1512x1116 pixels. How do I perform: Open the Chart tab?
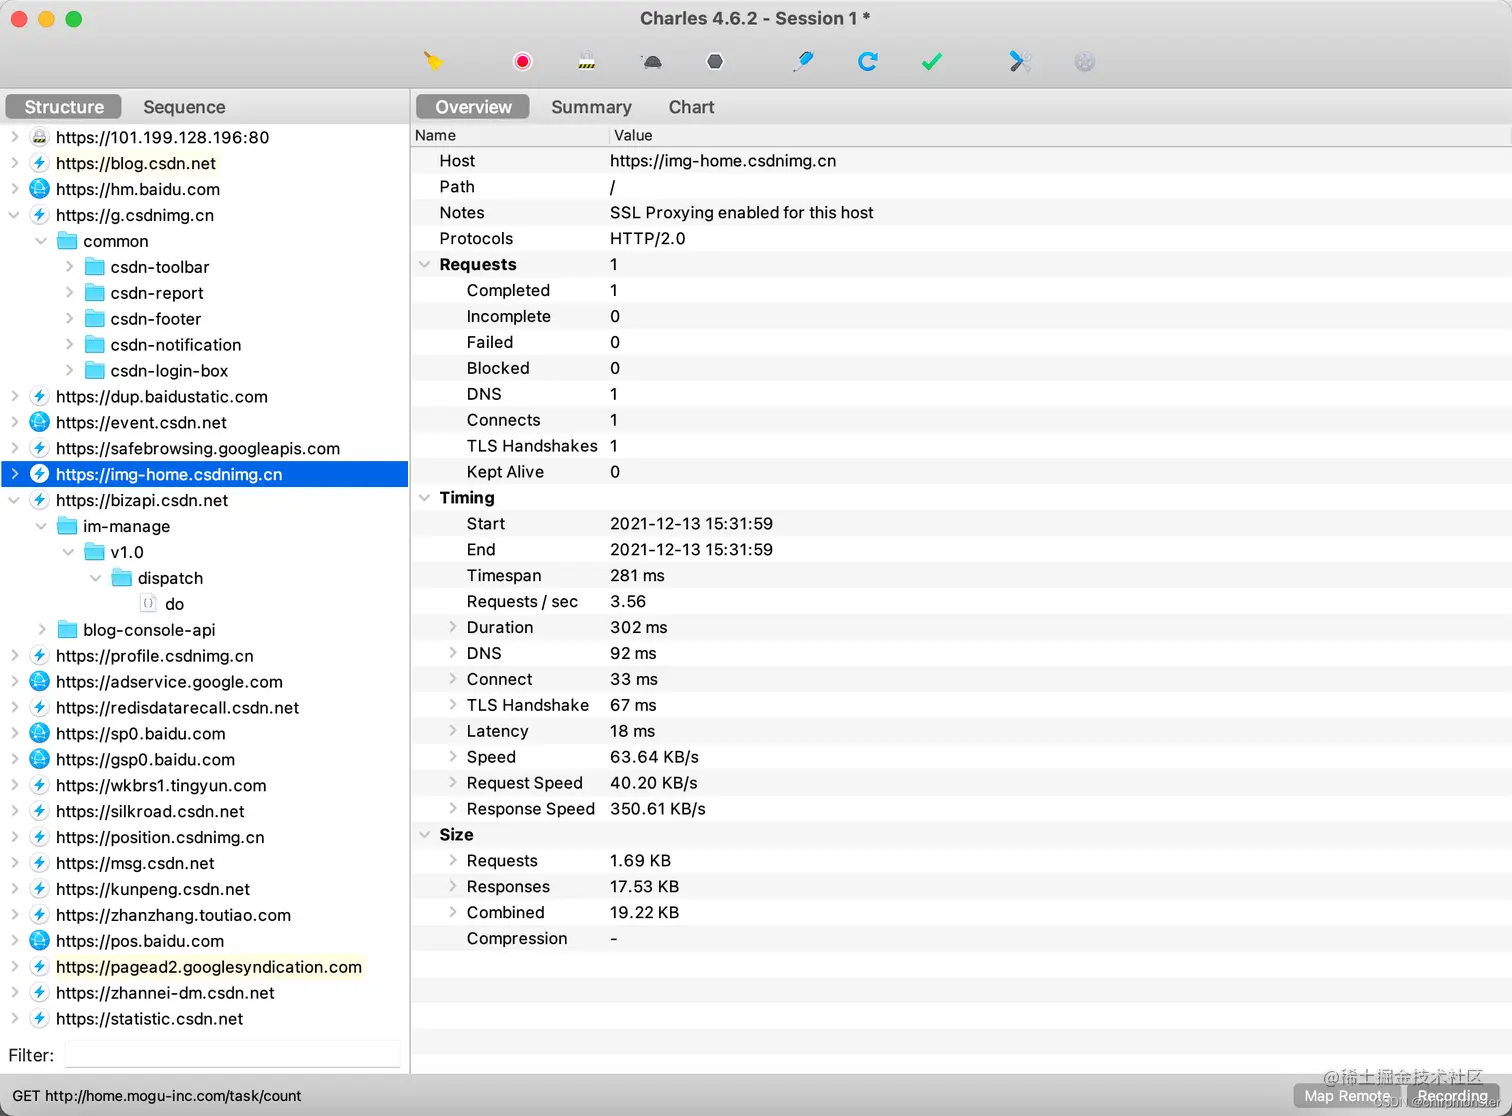(x=691, y=107)
